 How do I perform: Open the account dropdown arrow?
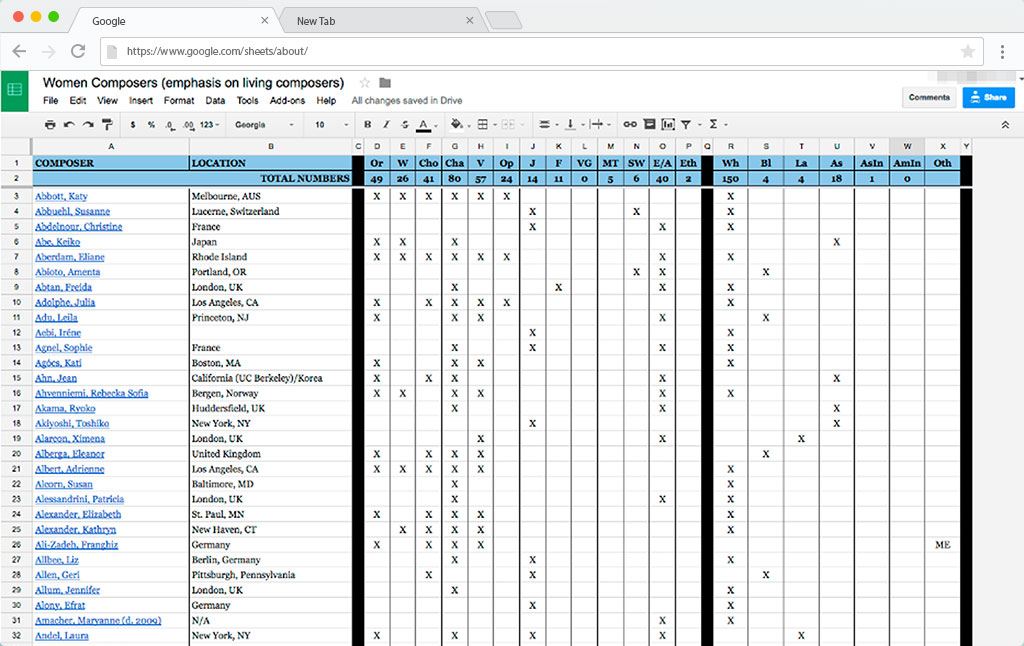point(1021,79)
